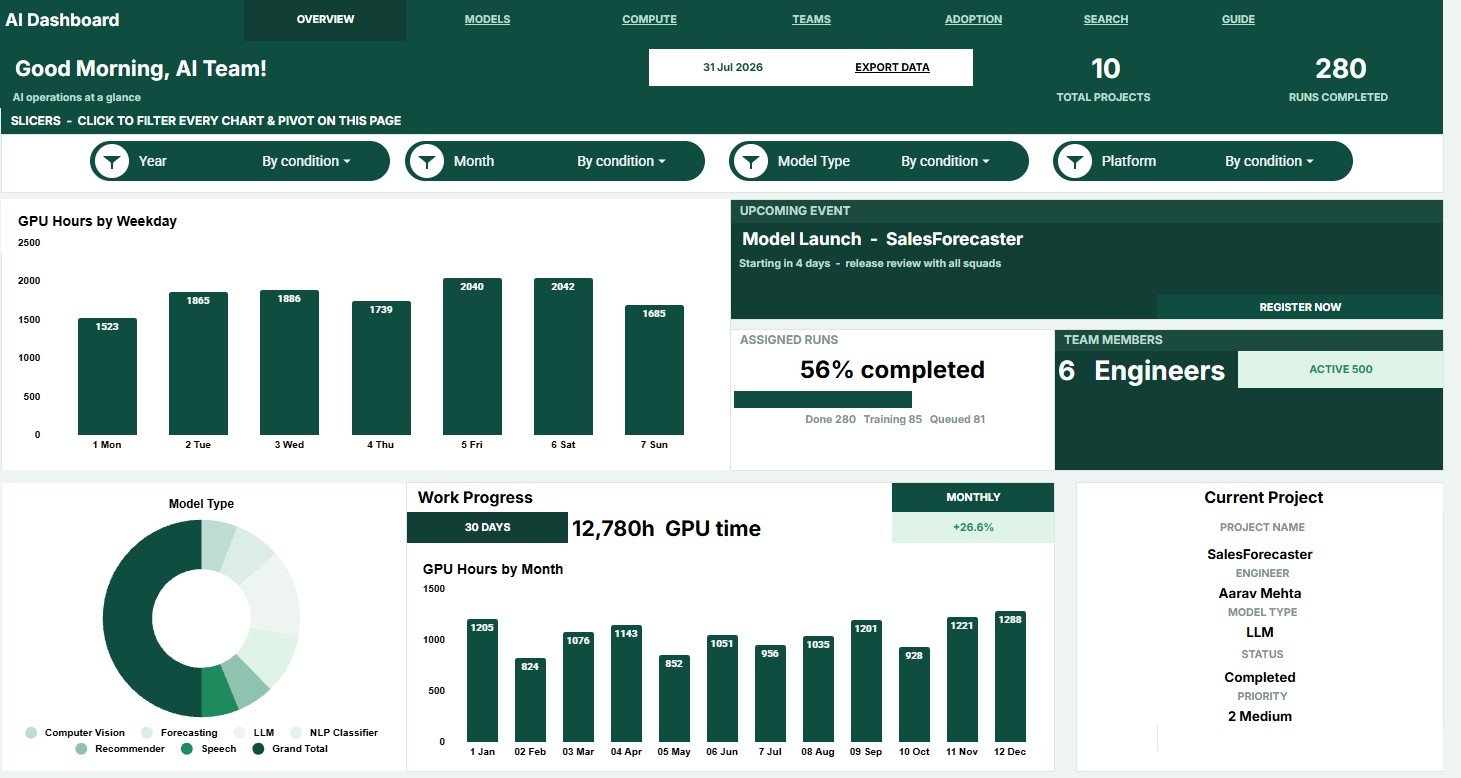Click the 'Queued 81' text
1461x778 pixels.
pos(957,419)
